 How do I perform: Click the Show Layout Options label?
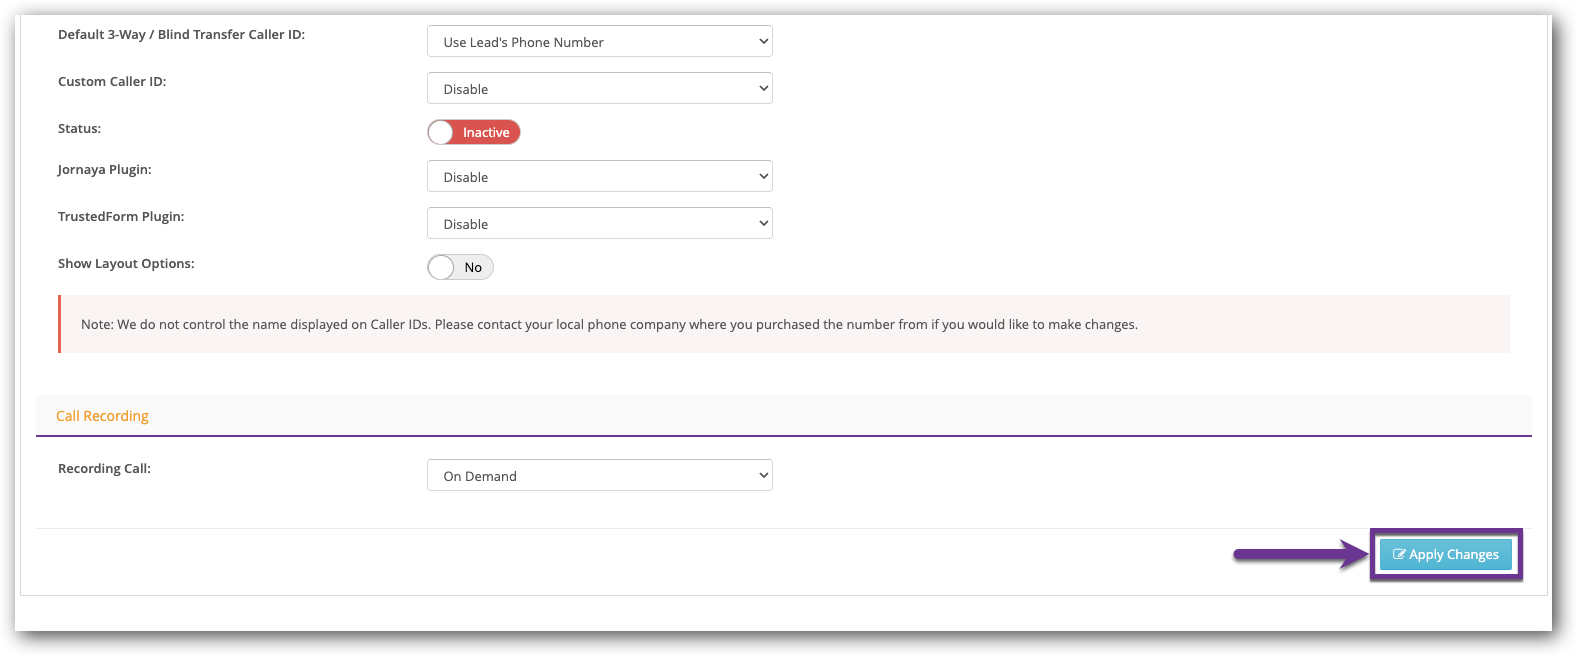[126, 264]
